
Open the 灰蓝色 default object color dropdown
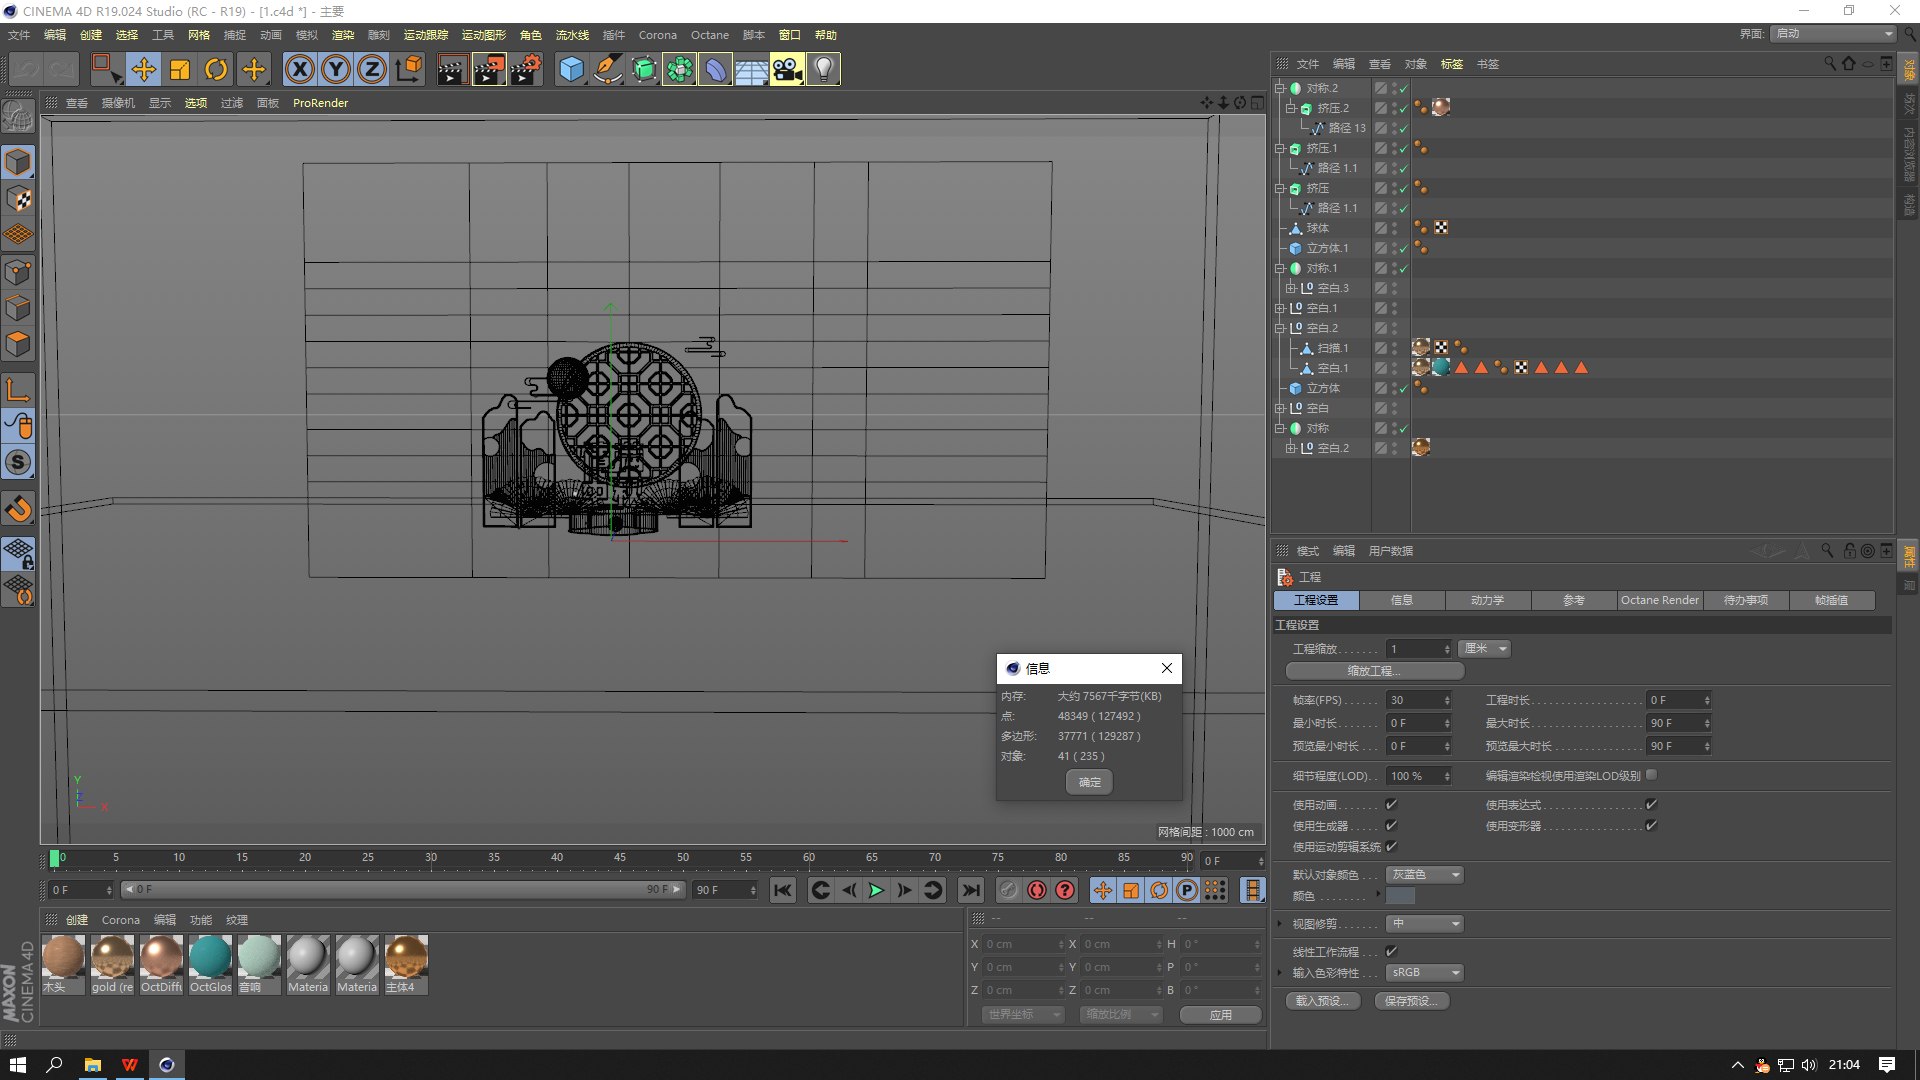tap(1425, 874)
